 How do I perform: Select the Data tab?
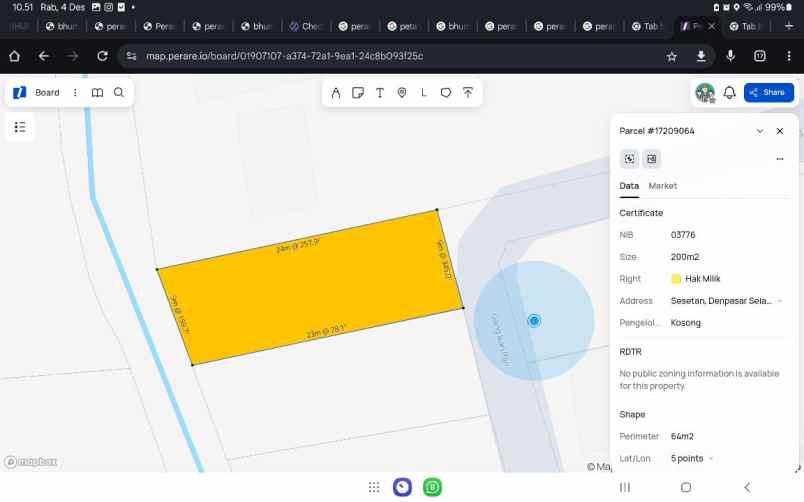coord(629,186)
